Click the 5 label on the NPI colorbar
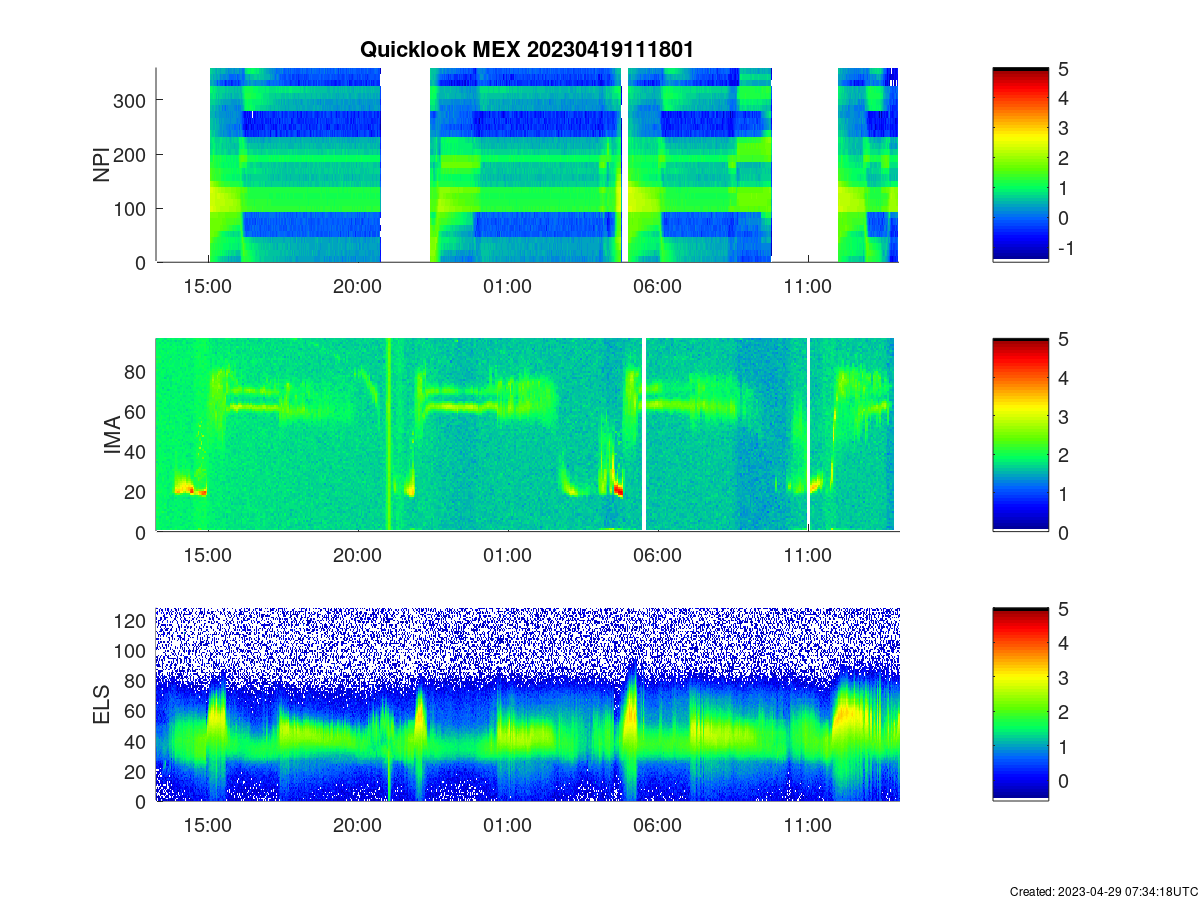 (1064, 68)
